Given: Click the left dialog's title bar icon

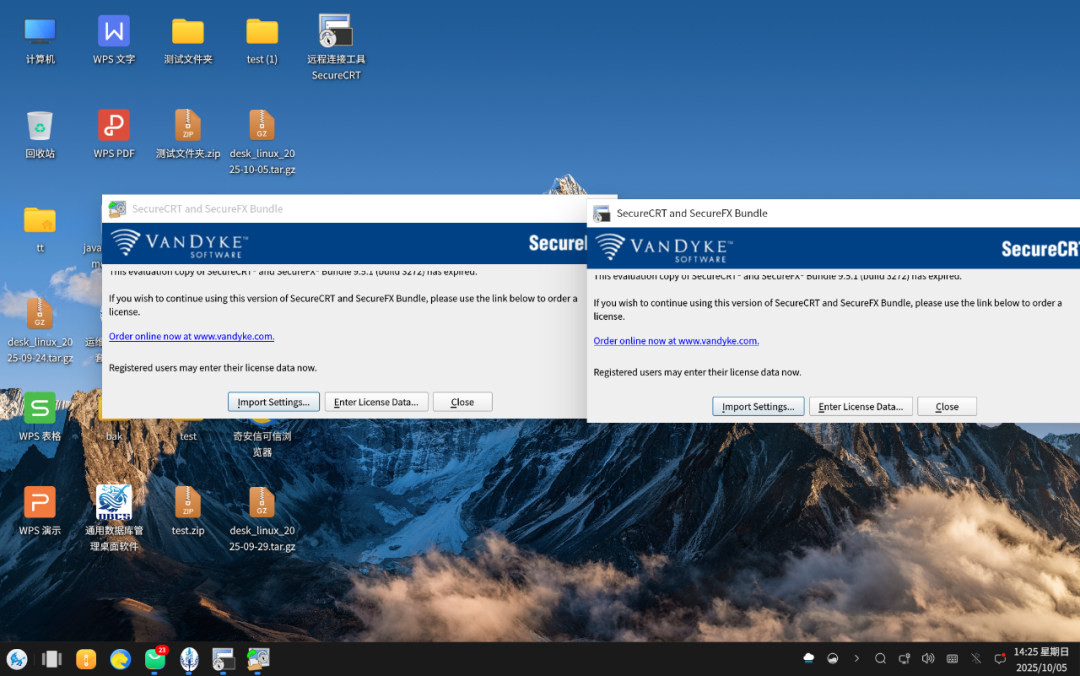Looking at the screenshot, I should (118, 209).
